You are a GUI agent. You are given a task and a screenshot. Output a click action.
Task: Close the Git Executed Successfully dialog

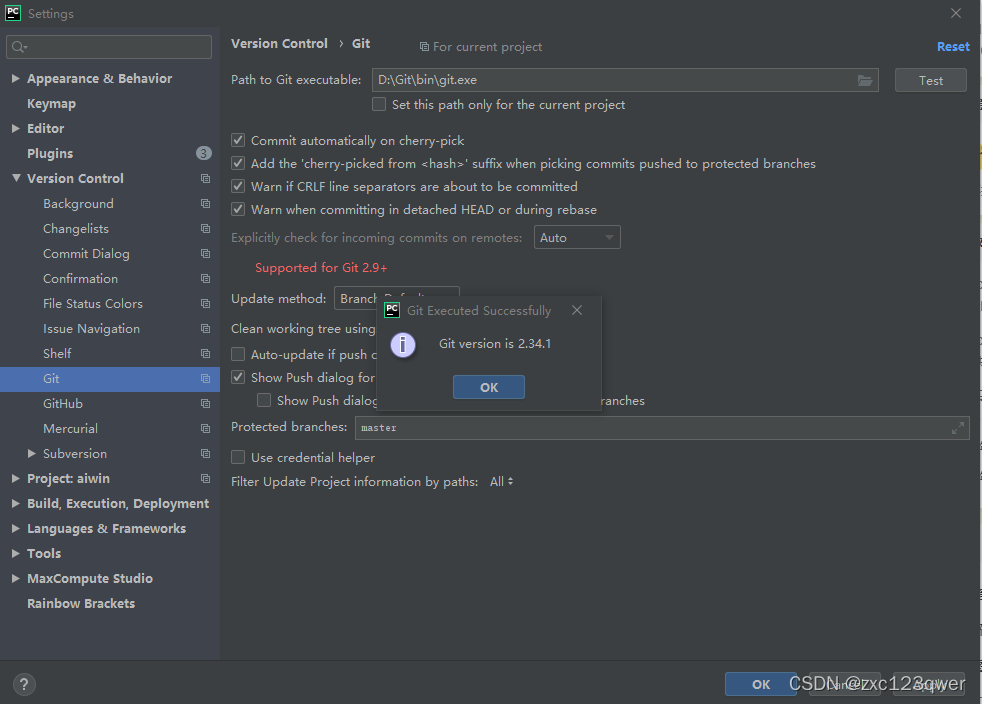pyautogui.click(x=577, y=310)
